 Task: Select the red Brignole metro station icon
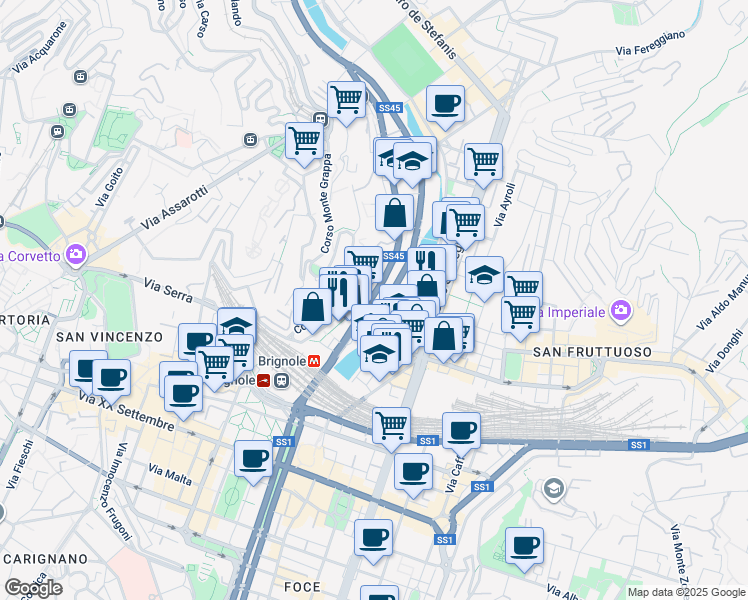click(x=313, y=361)
